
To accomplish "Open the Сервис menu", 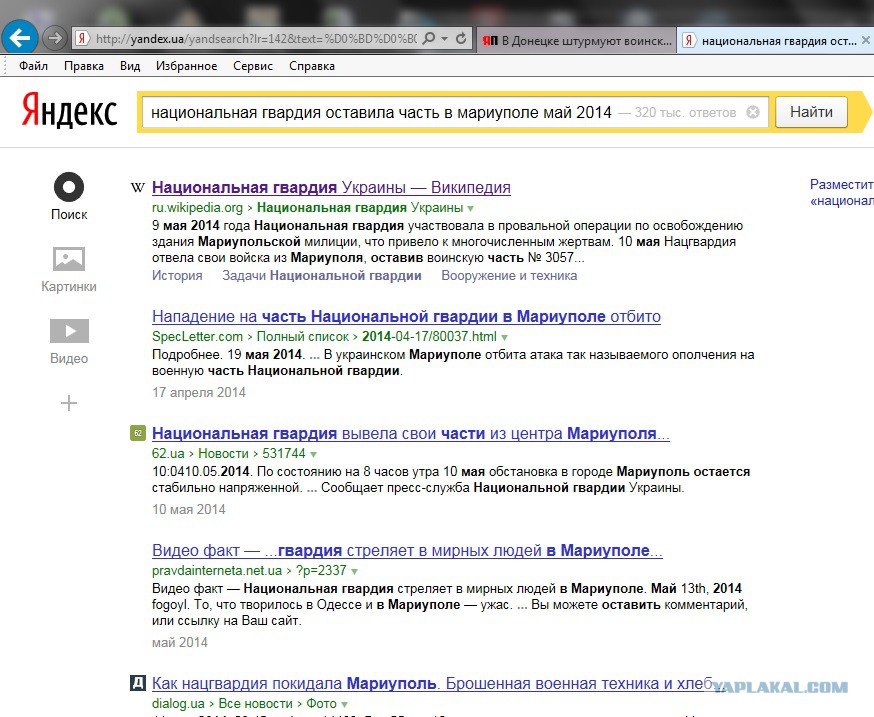I will click(253, 66).
